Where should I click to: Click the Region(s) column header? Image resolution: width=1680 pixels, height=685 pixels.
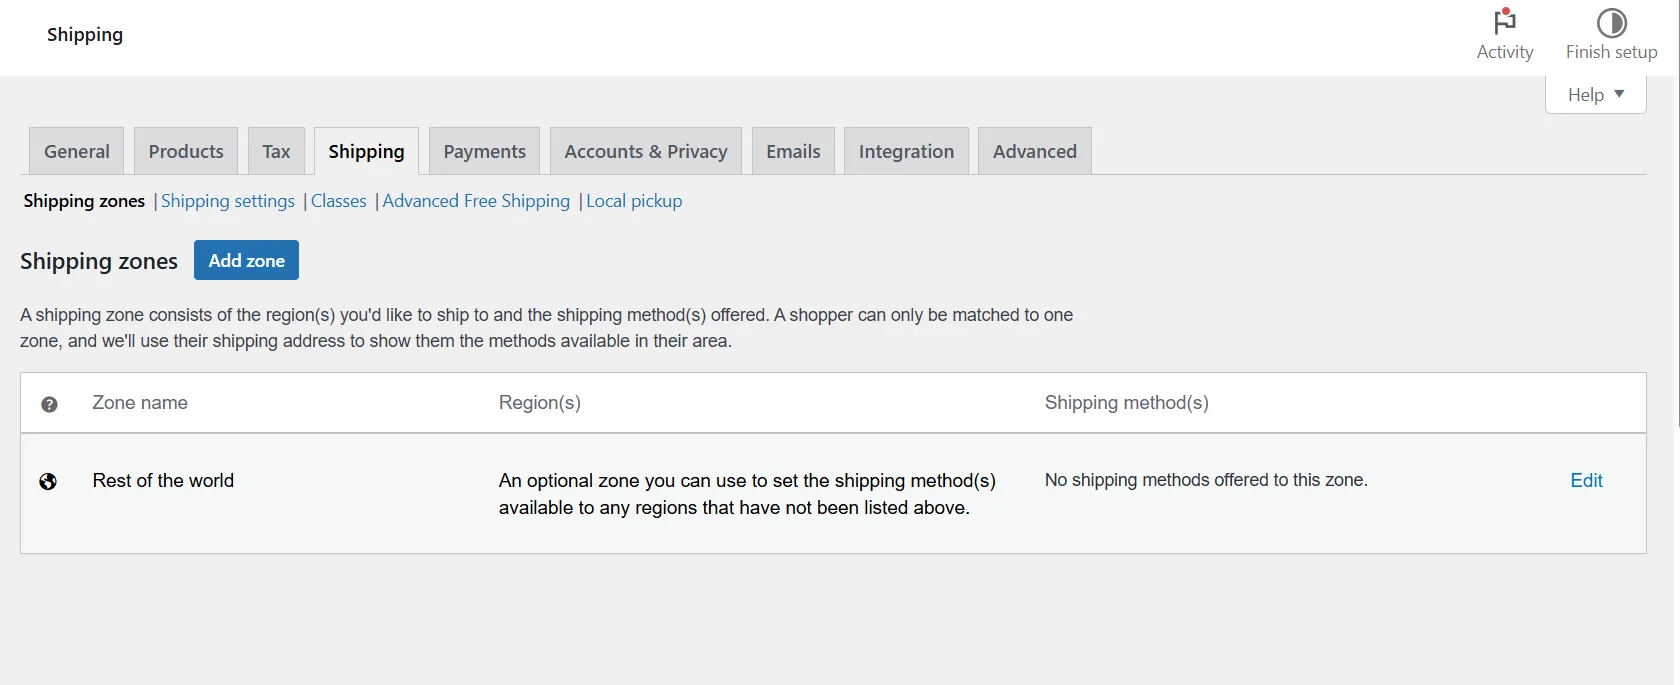pos(540,403)
